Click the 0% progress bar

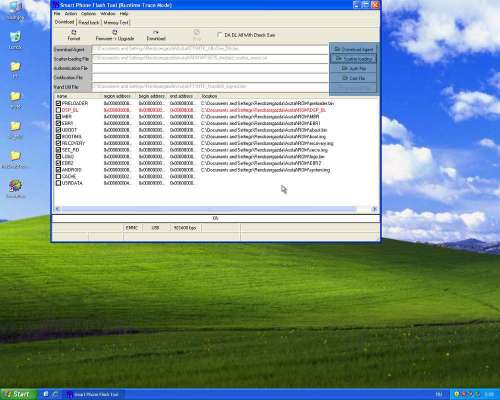coord(216,218)
